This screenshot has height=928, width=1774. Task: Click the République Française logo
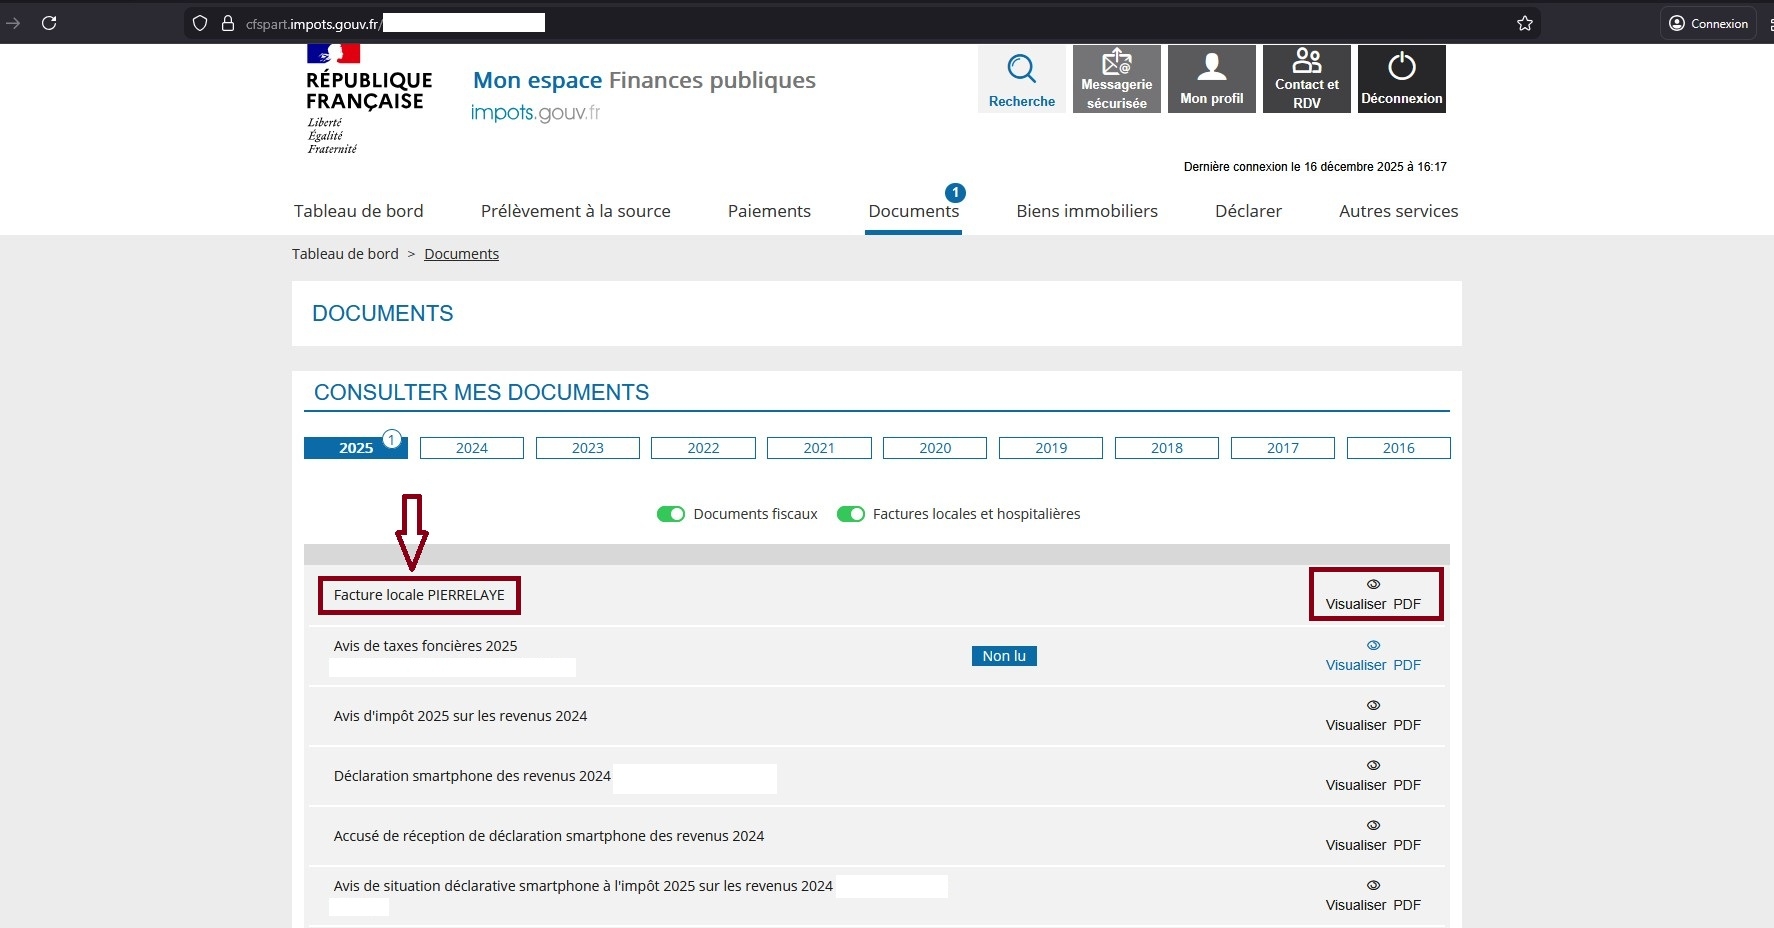(367, 98)
